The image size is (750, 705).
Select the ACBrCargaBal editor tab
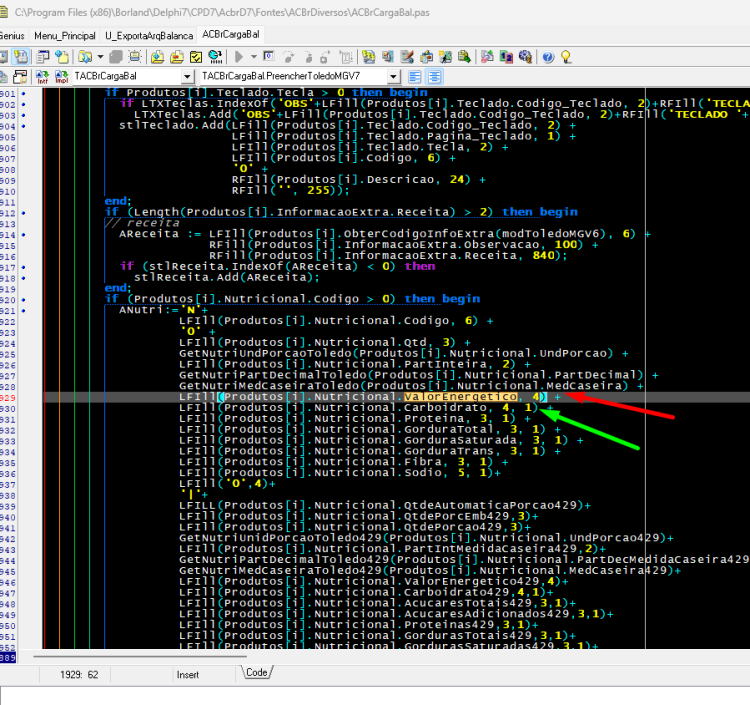pos(231,34)
